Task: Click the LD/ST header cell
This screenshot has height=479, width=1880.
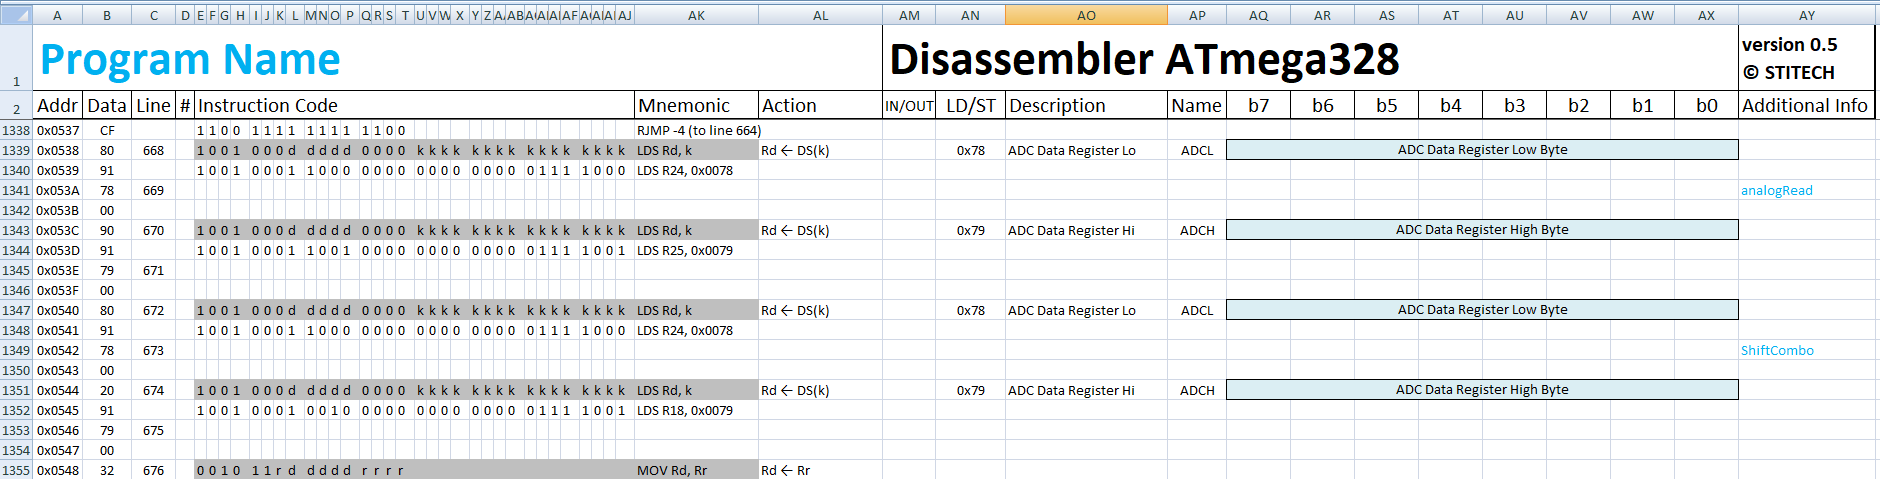Action: tap(970, 105)
